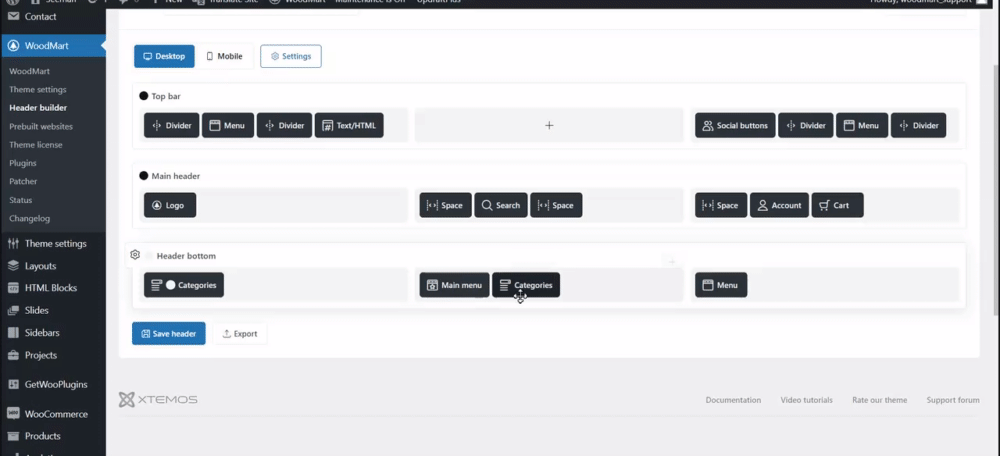Image resolution: width=1000 pixels, height=456 pixels.
Task: Open the indented Theme settings submenu link
Action: pyautogui.click(x=38, y=90)
